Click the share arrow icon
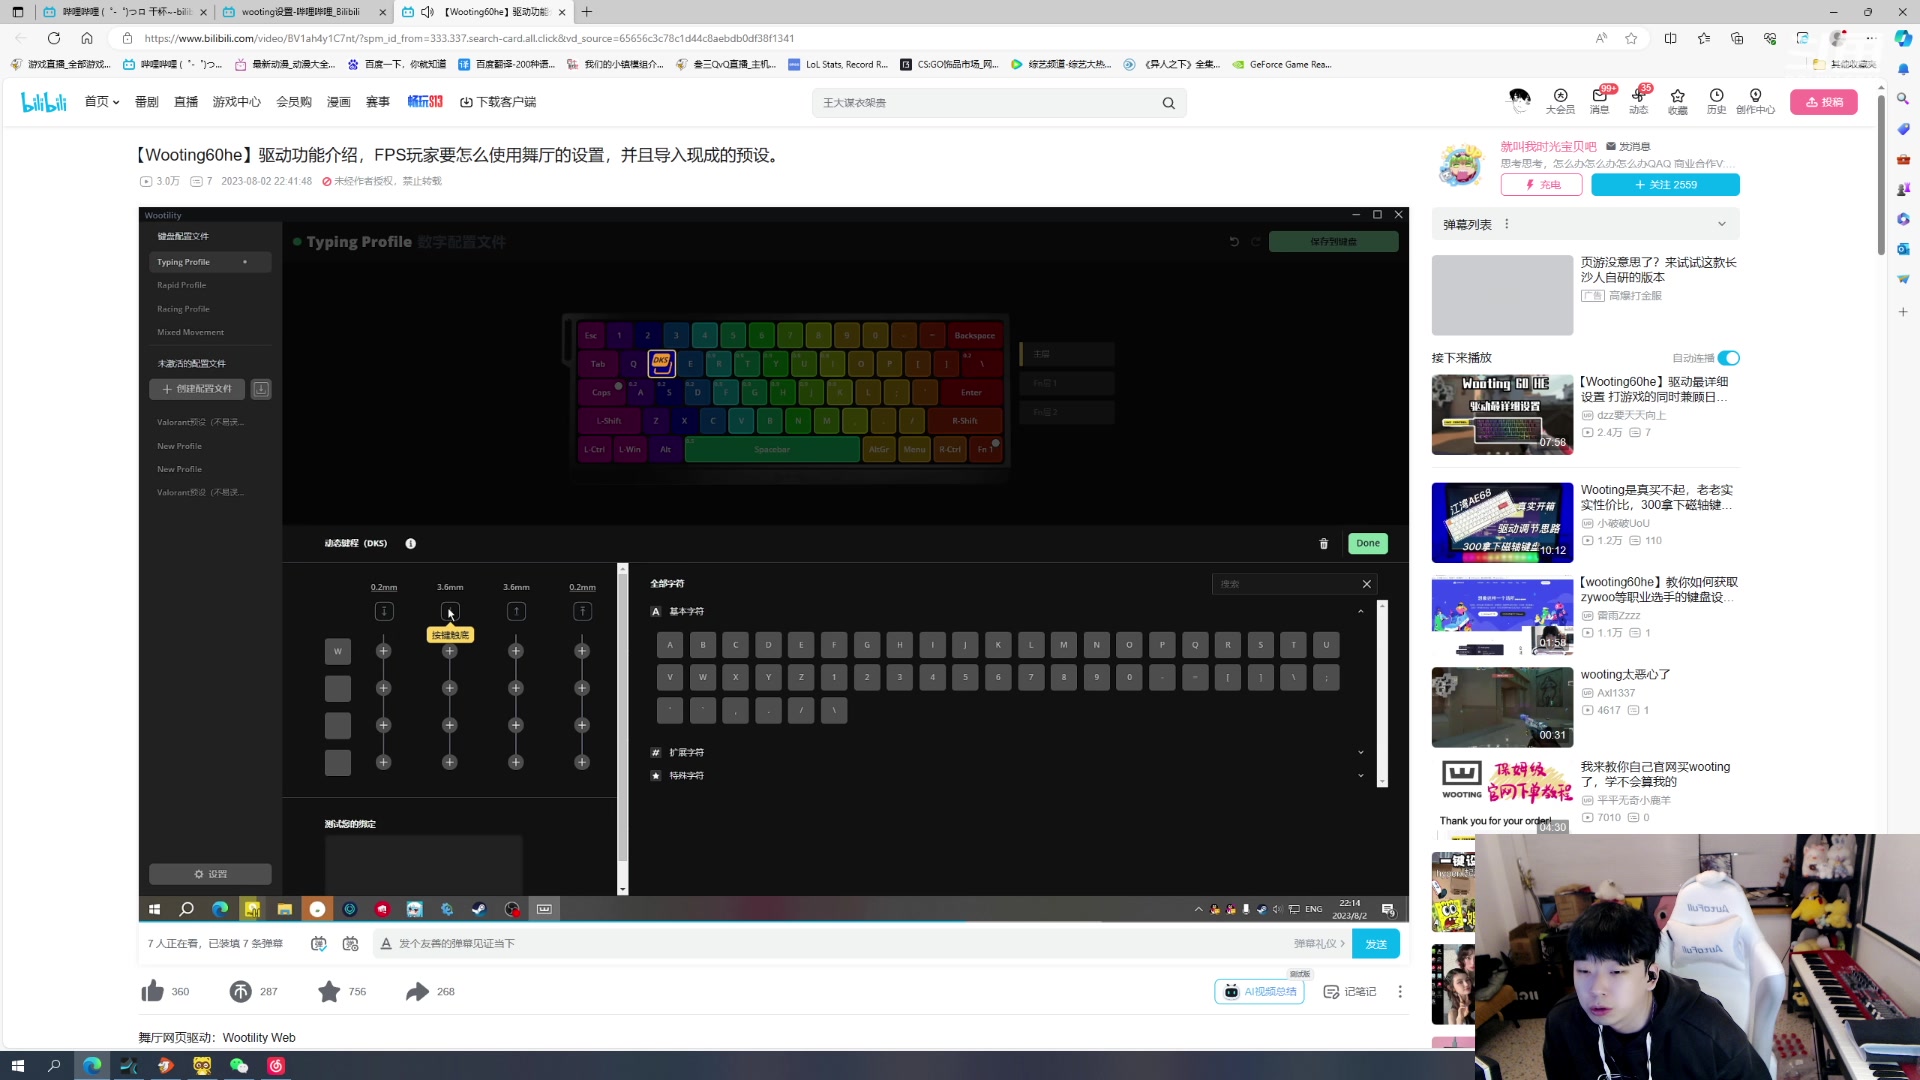1920x1080 pixels. point(417,991)
